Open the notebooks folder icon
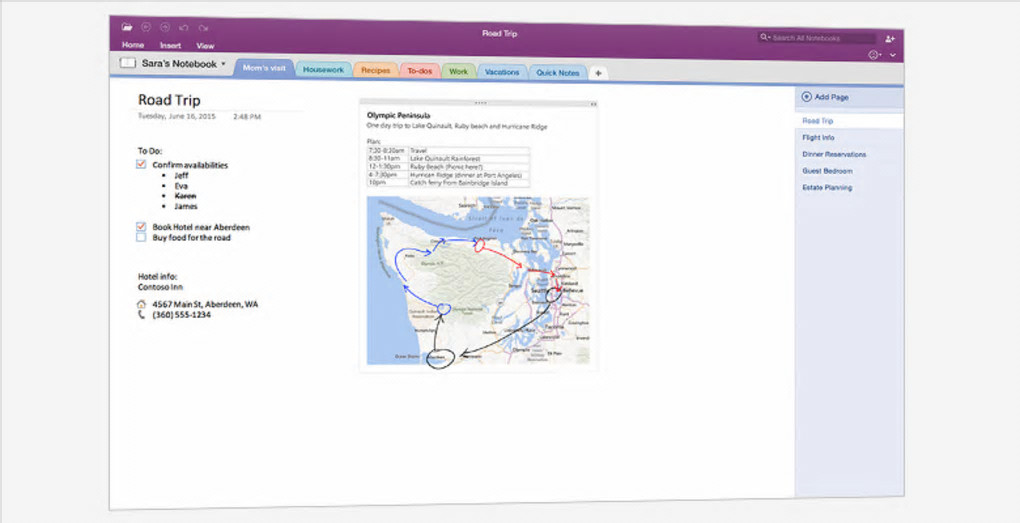 pyautogui.click(x=127, y=27)
